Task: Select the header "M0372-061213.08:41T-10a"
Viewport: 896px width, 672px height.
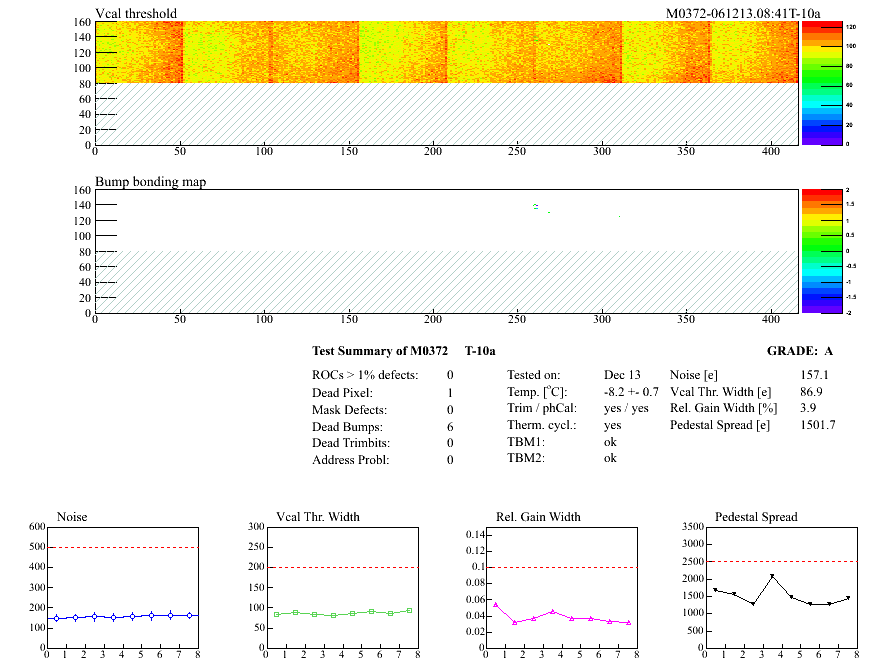Action: pos(743,13)
